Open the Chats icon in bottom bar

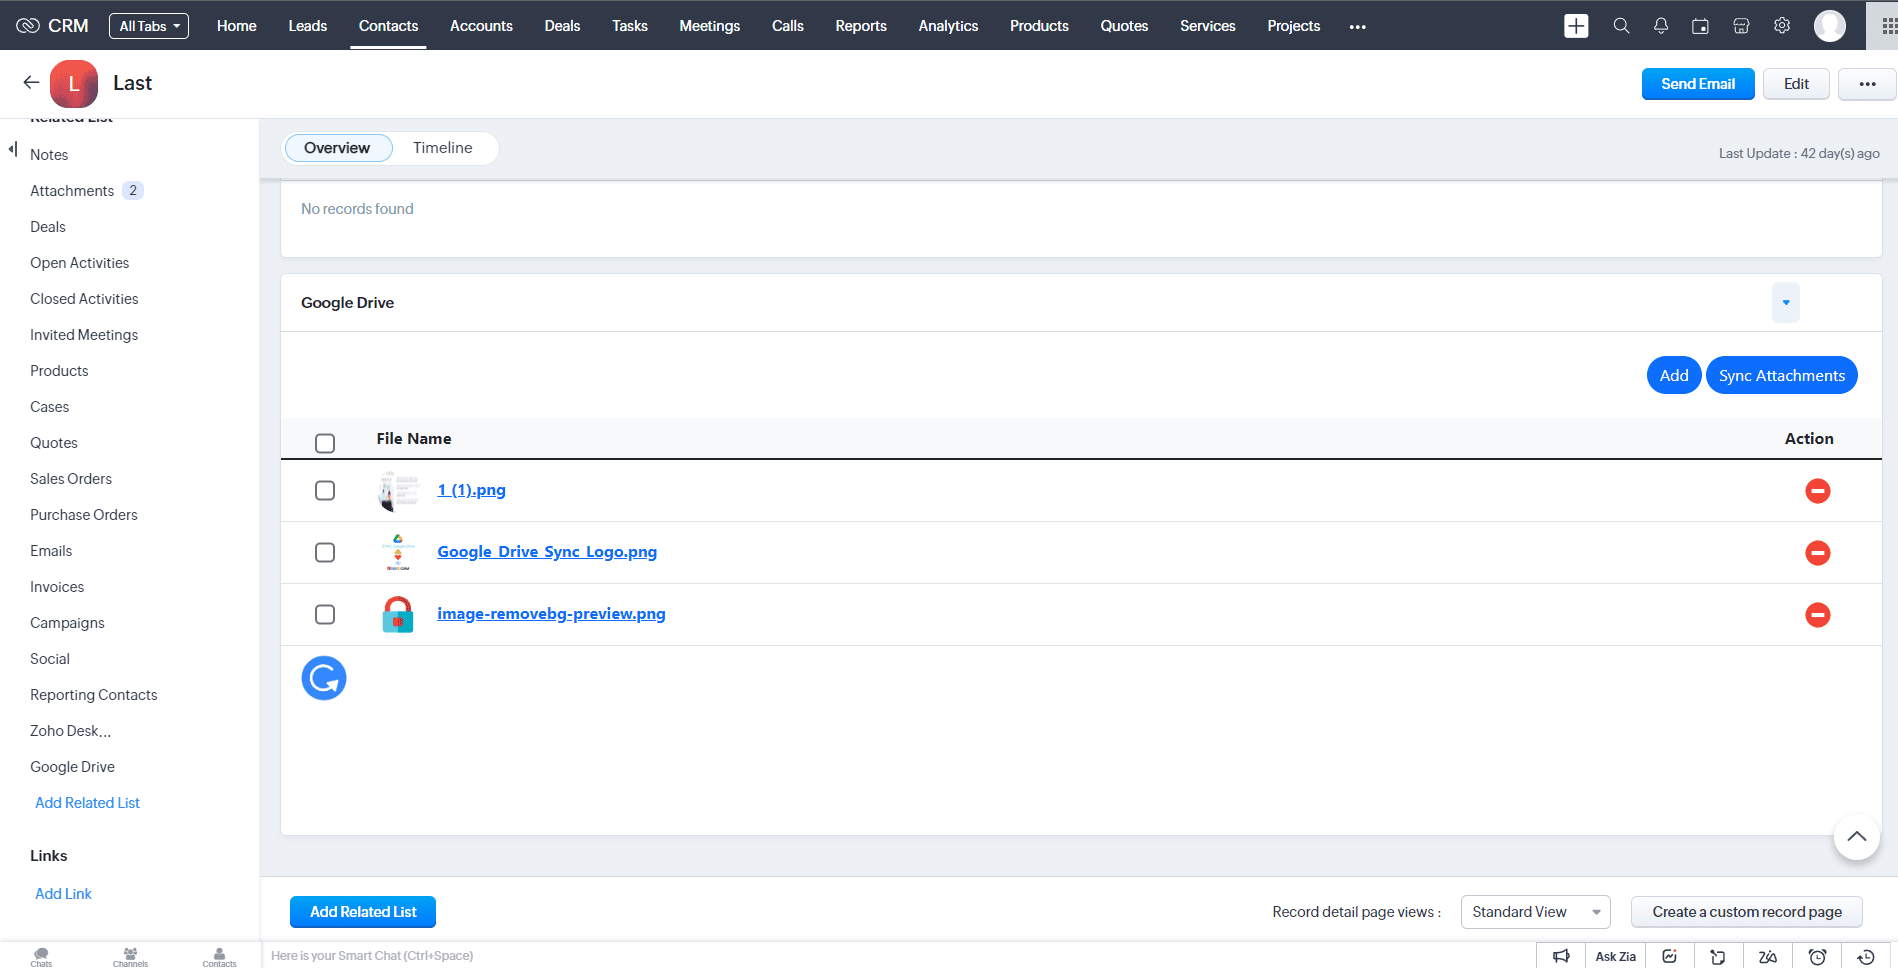41,956
